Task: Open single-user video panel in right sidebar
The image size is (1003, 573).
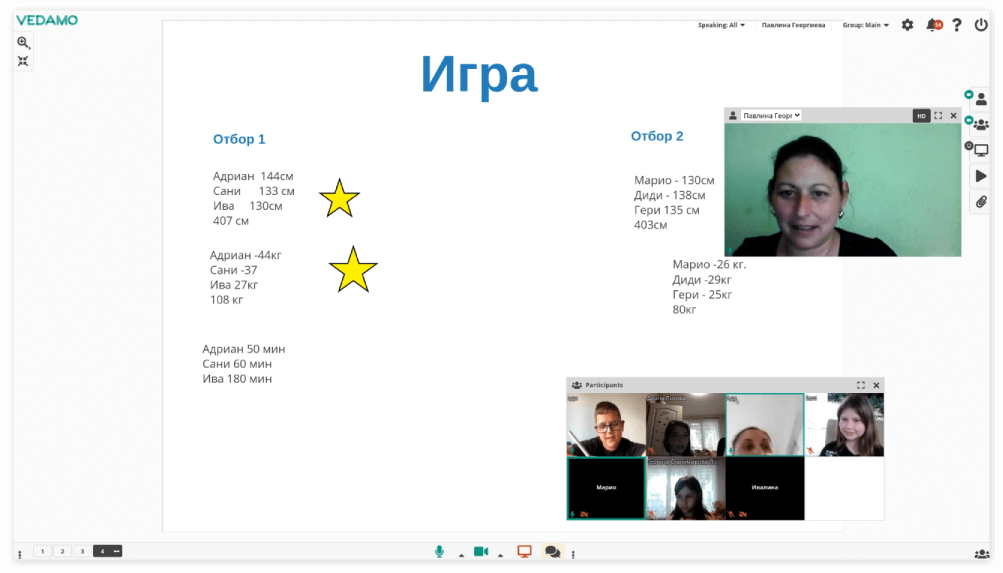Action: [x=981, y=99]
